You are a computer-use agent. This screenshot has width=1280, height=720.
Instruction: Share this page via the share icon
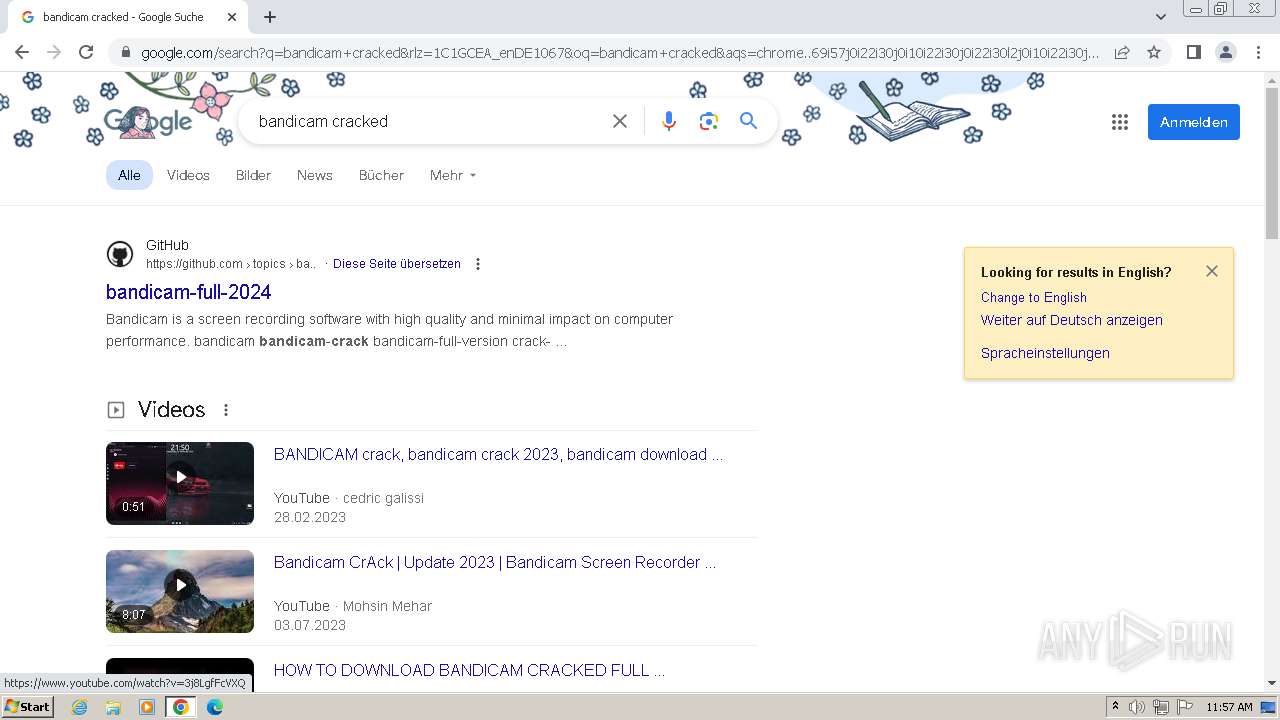tap(1122, 52)
